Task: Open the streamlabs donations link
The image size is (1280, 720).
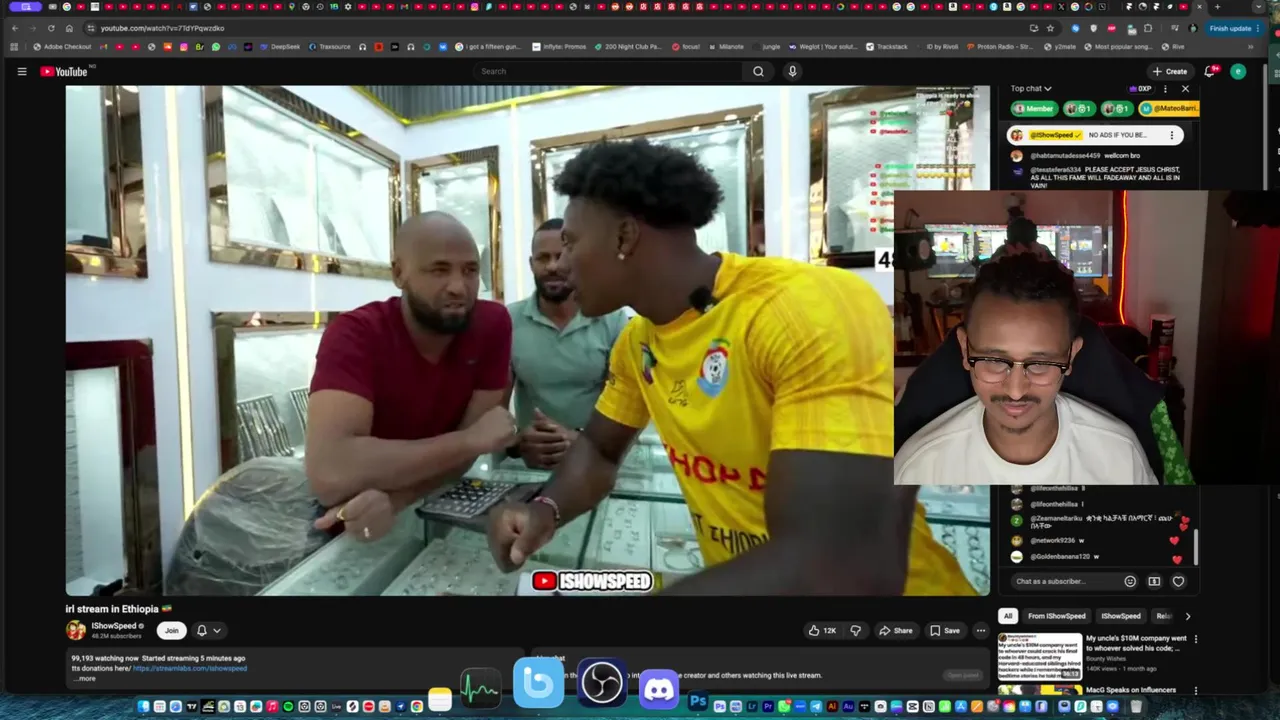Action: tap(189, 668)
